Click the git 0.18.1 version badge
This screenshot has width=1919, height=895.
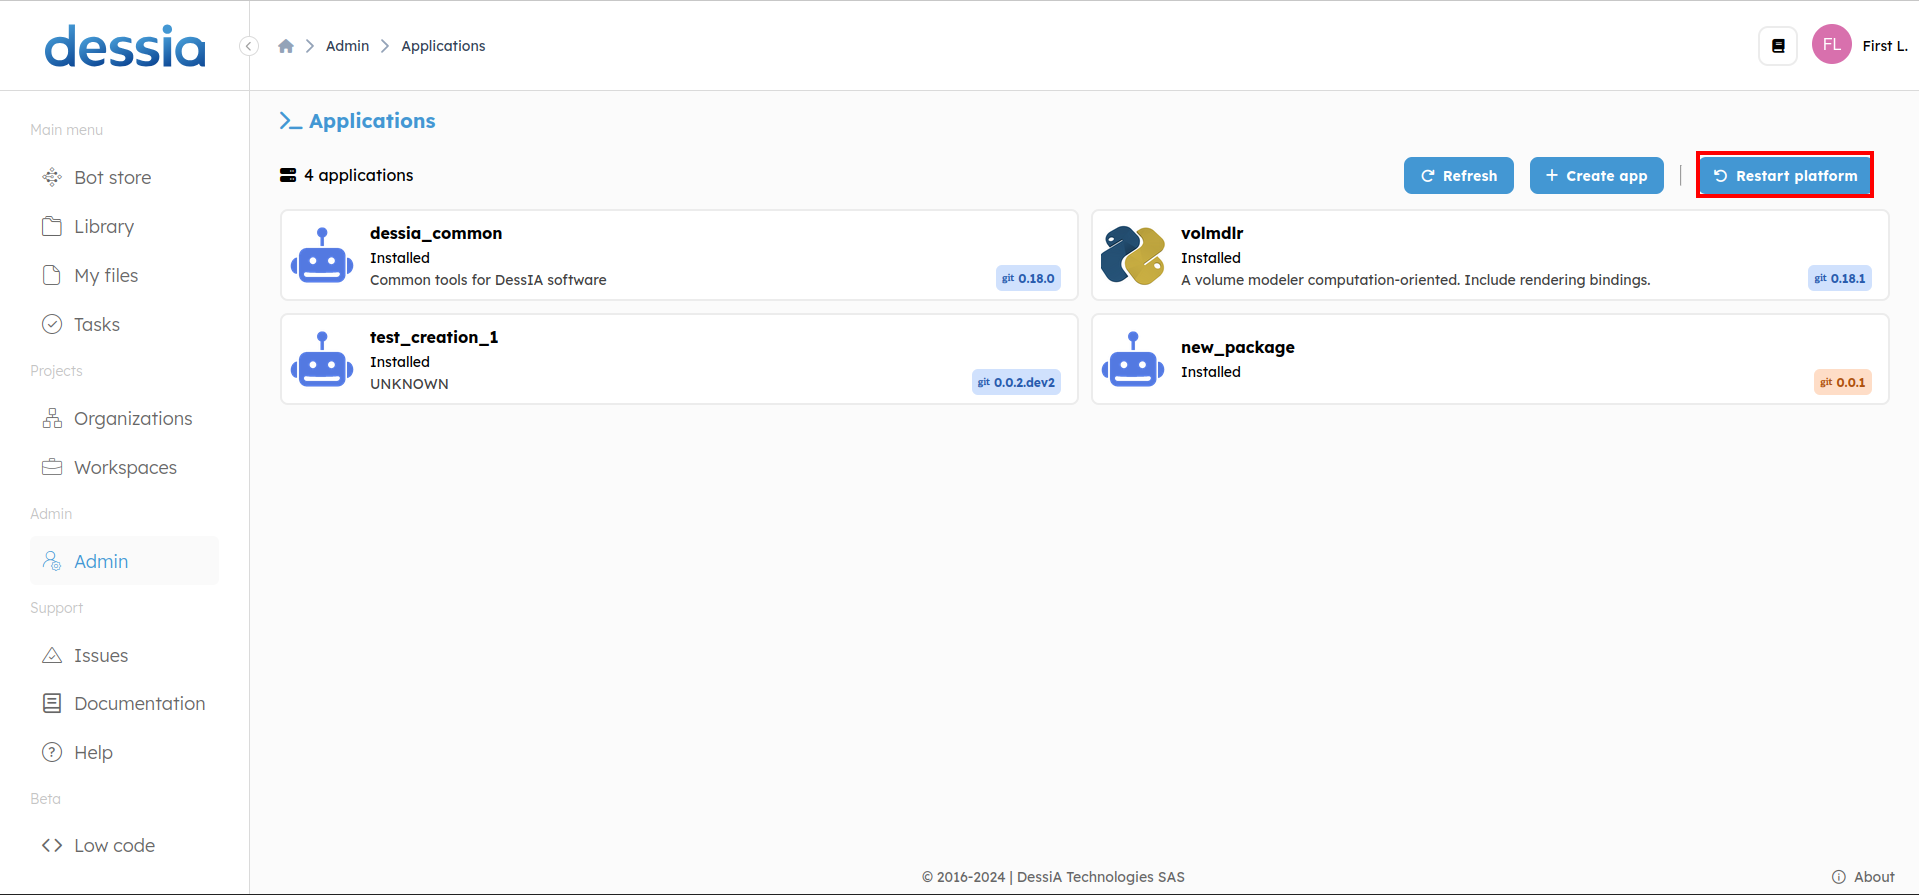[1840, 279]
